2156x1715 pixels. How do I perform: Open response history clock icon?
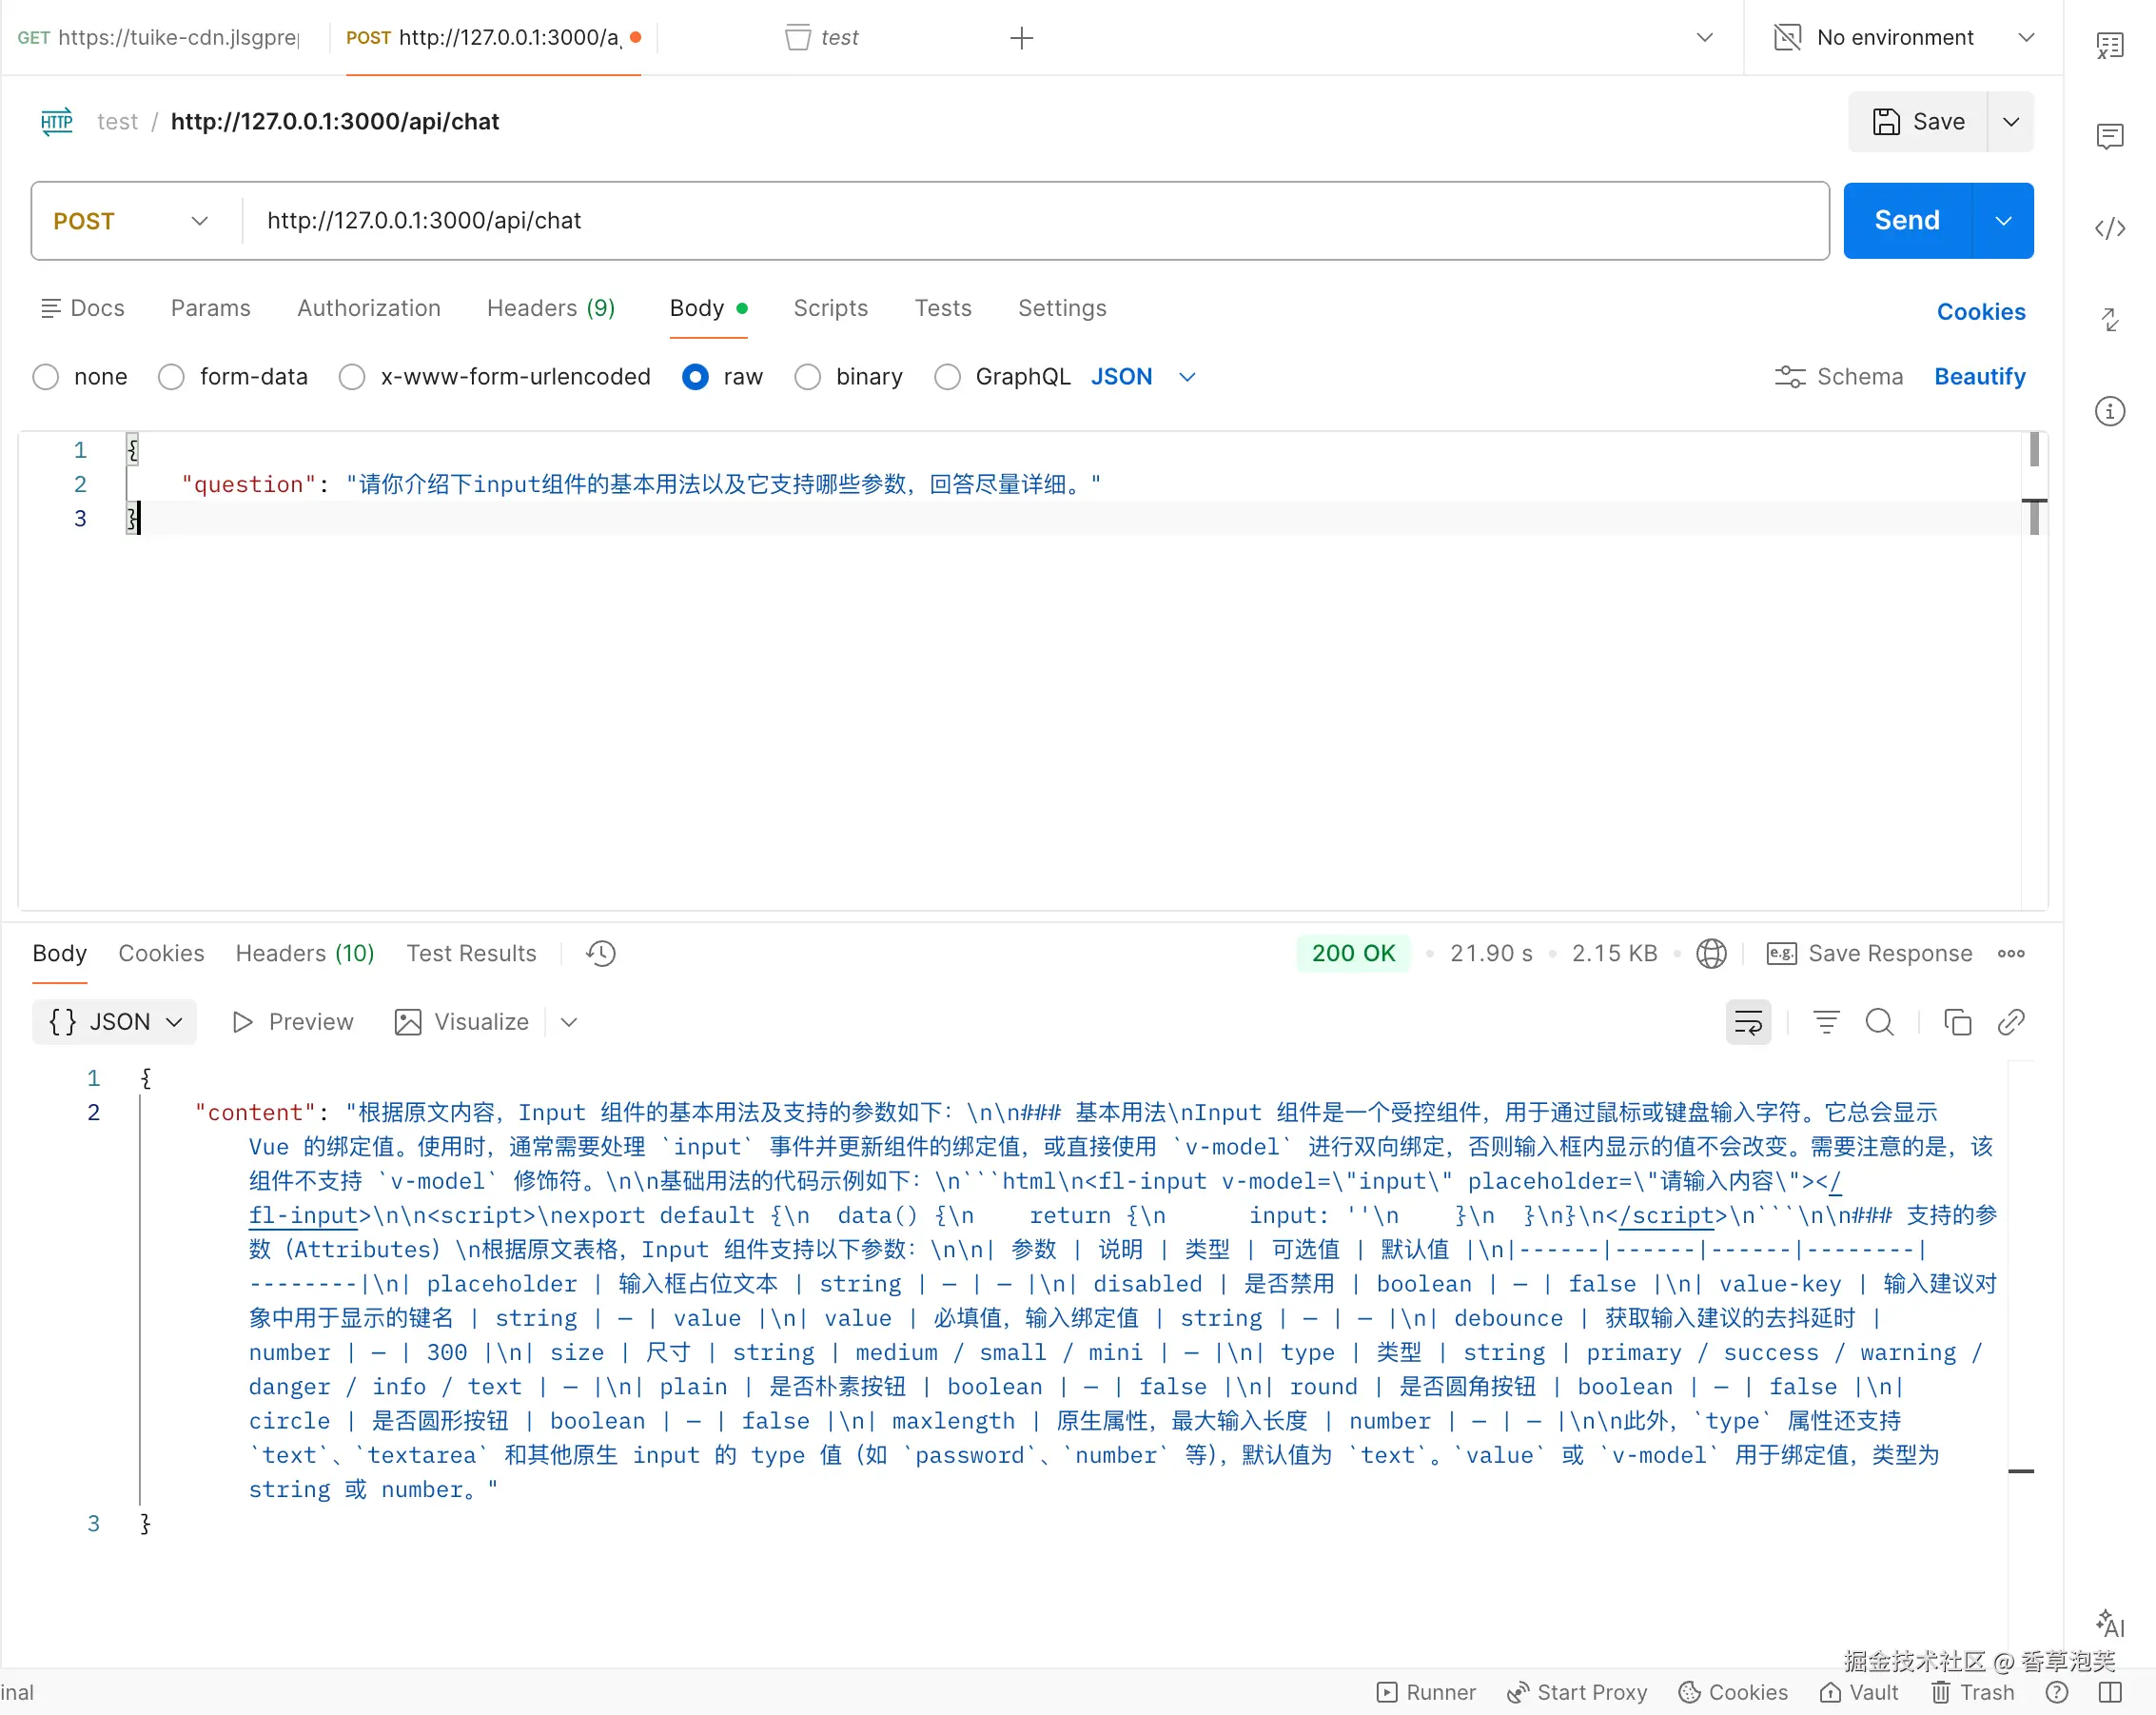(x=601, y=953)
